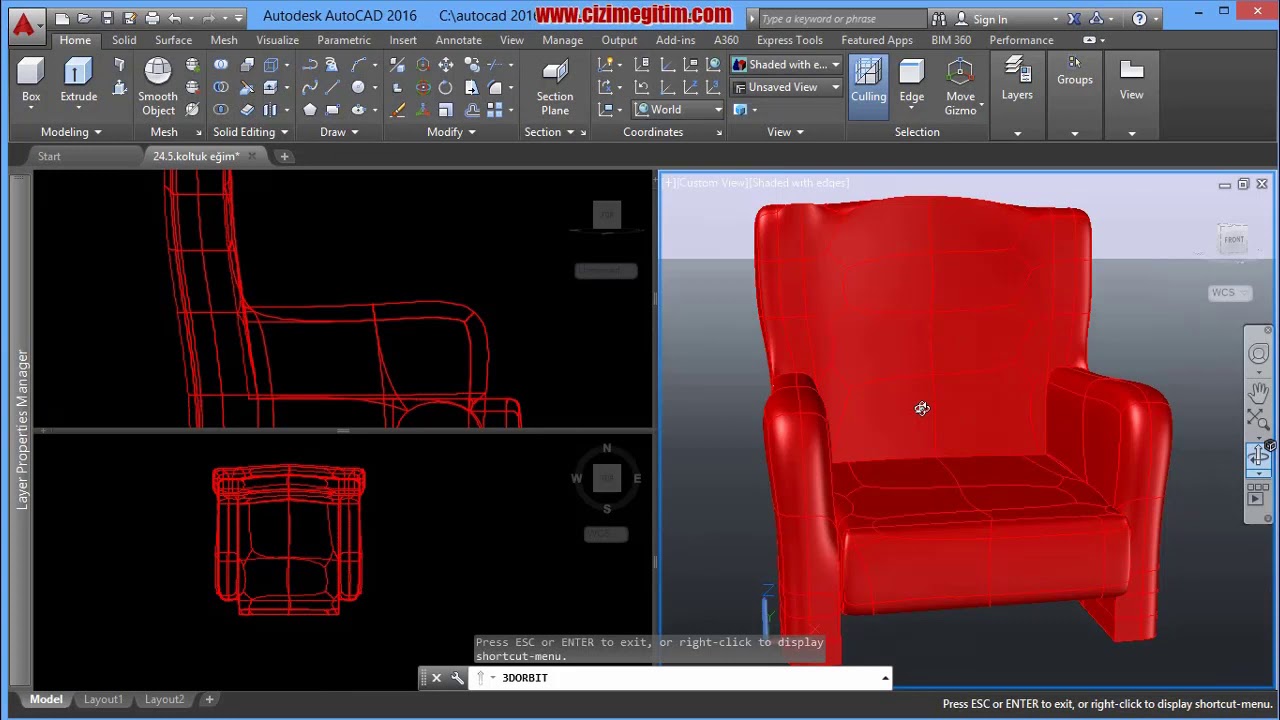Add a new drawing tab with plus button
1280x720 pixels.
pos(284,156)
